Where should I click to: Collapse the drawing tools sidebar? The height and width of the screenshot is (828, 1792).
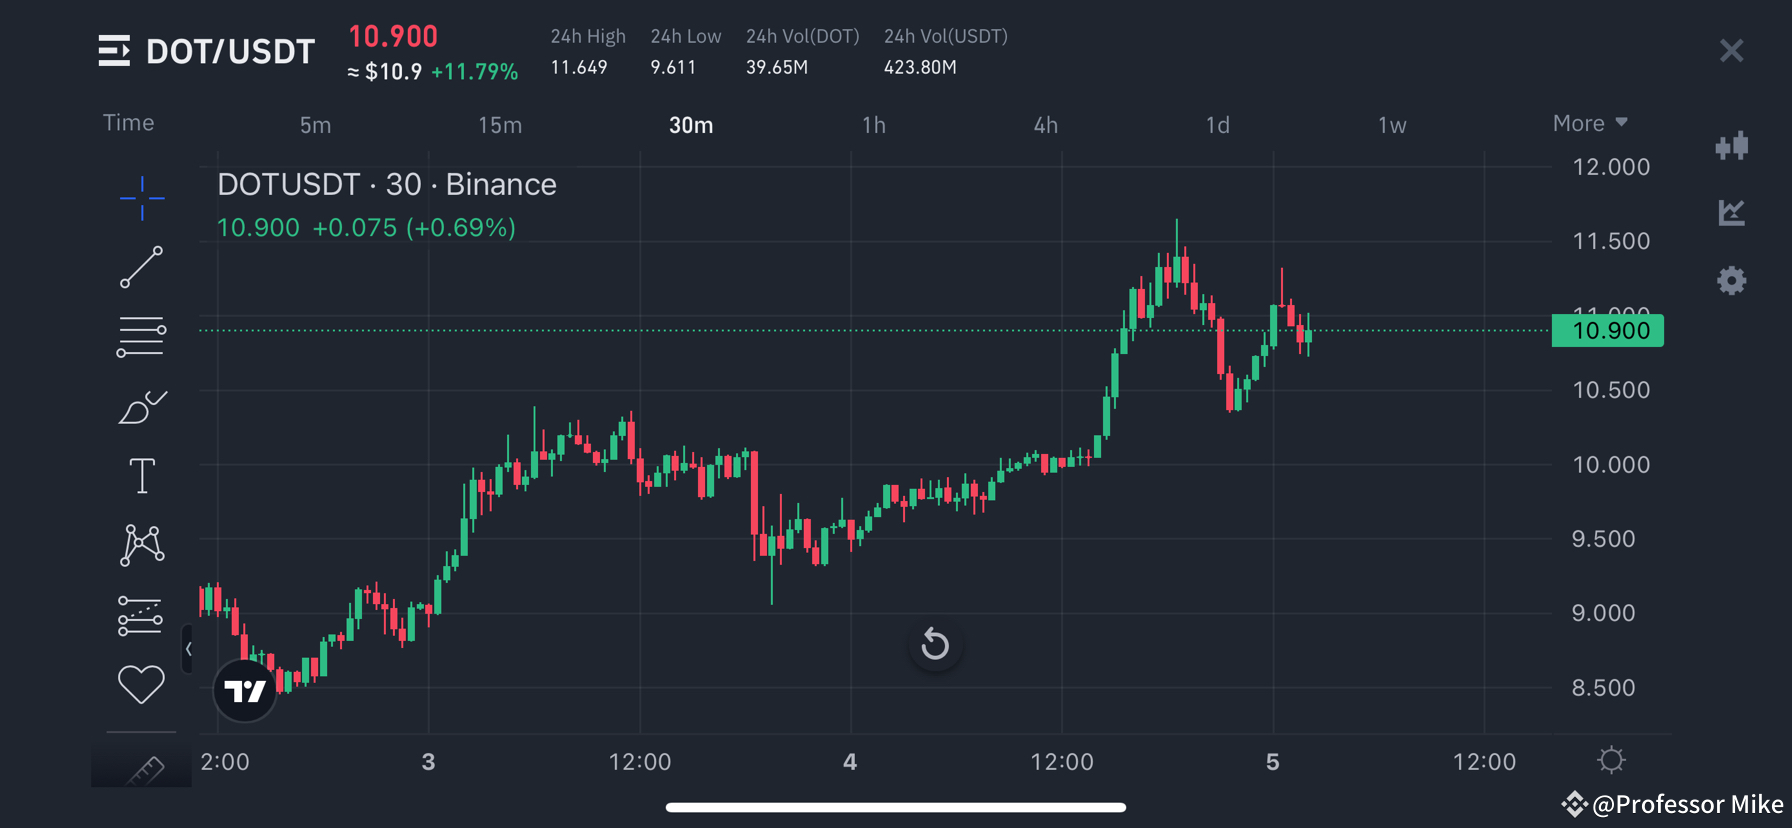[188, 649]
